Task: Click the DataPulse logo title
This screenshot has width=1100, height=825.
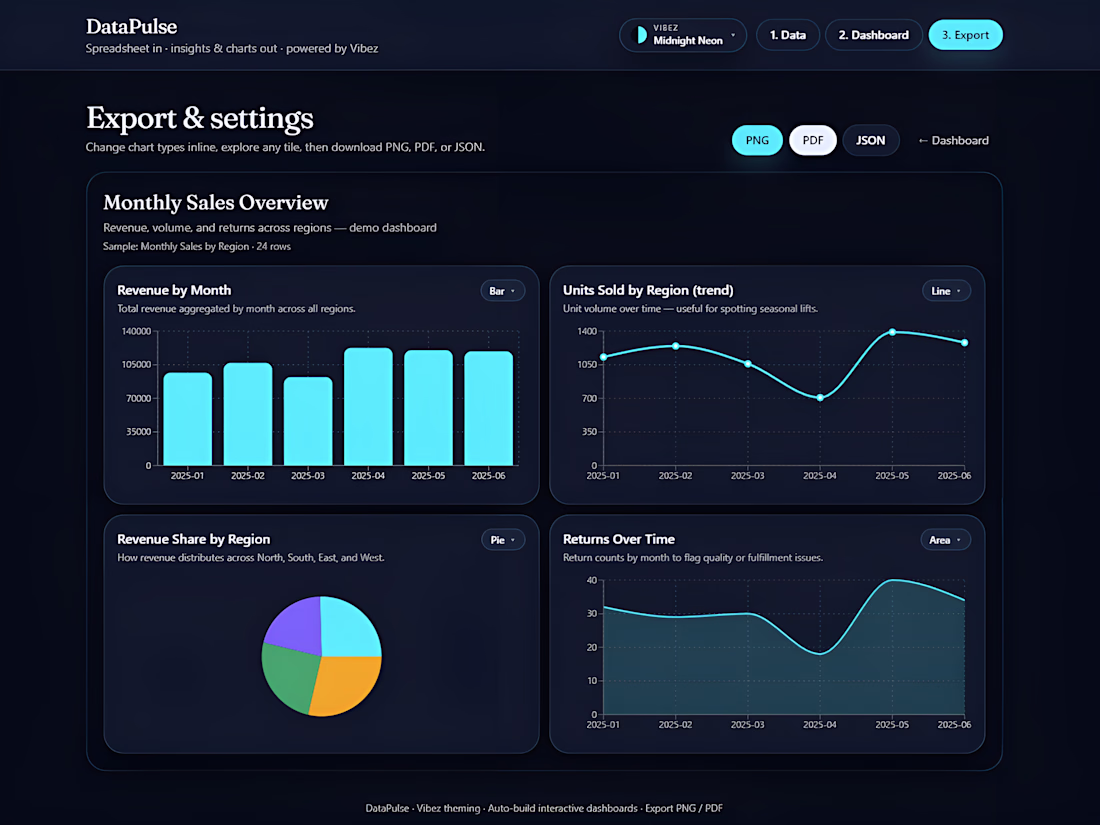Action: click(x=131, y=27)
